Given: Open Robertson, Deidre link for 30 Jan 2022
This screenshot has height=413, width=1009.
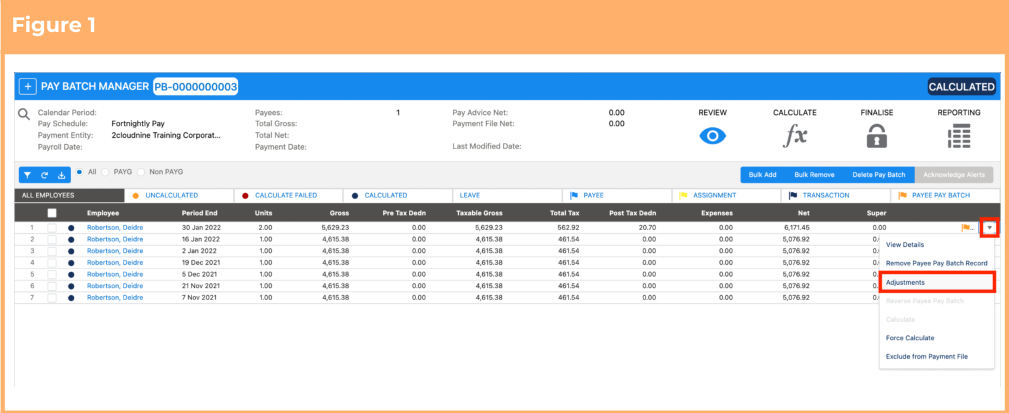Looking at the screenshot, I should (x=115, y=228).
